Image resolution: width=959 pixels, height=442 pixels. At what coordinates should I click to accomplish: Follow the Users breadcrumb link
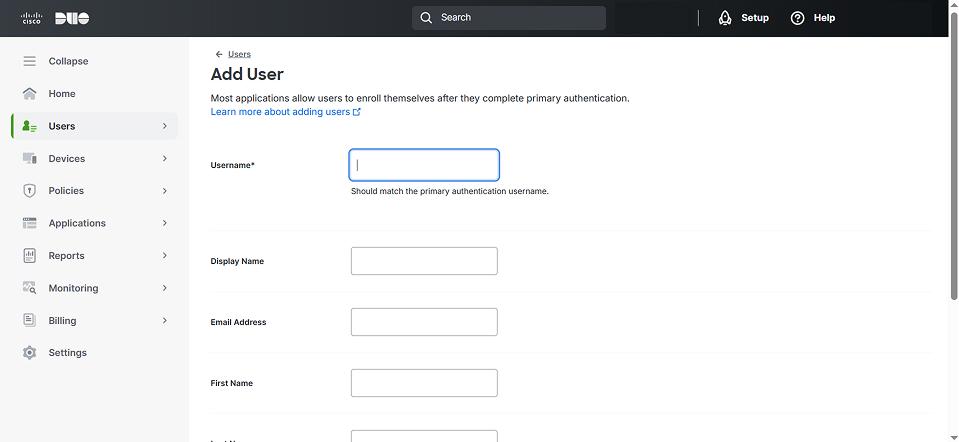(239, 54)
